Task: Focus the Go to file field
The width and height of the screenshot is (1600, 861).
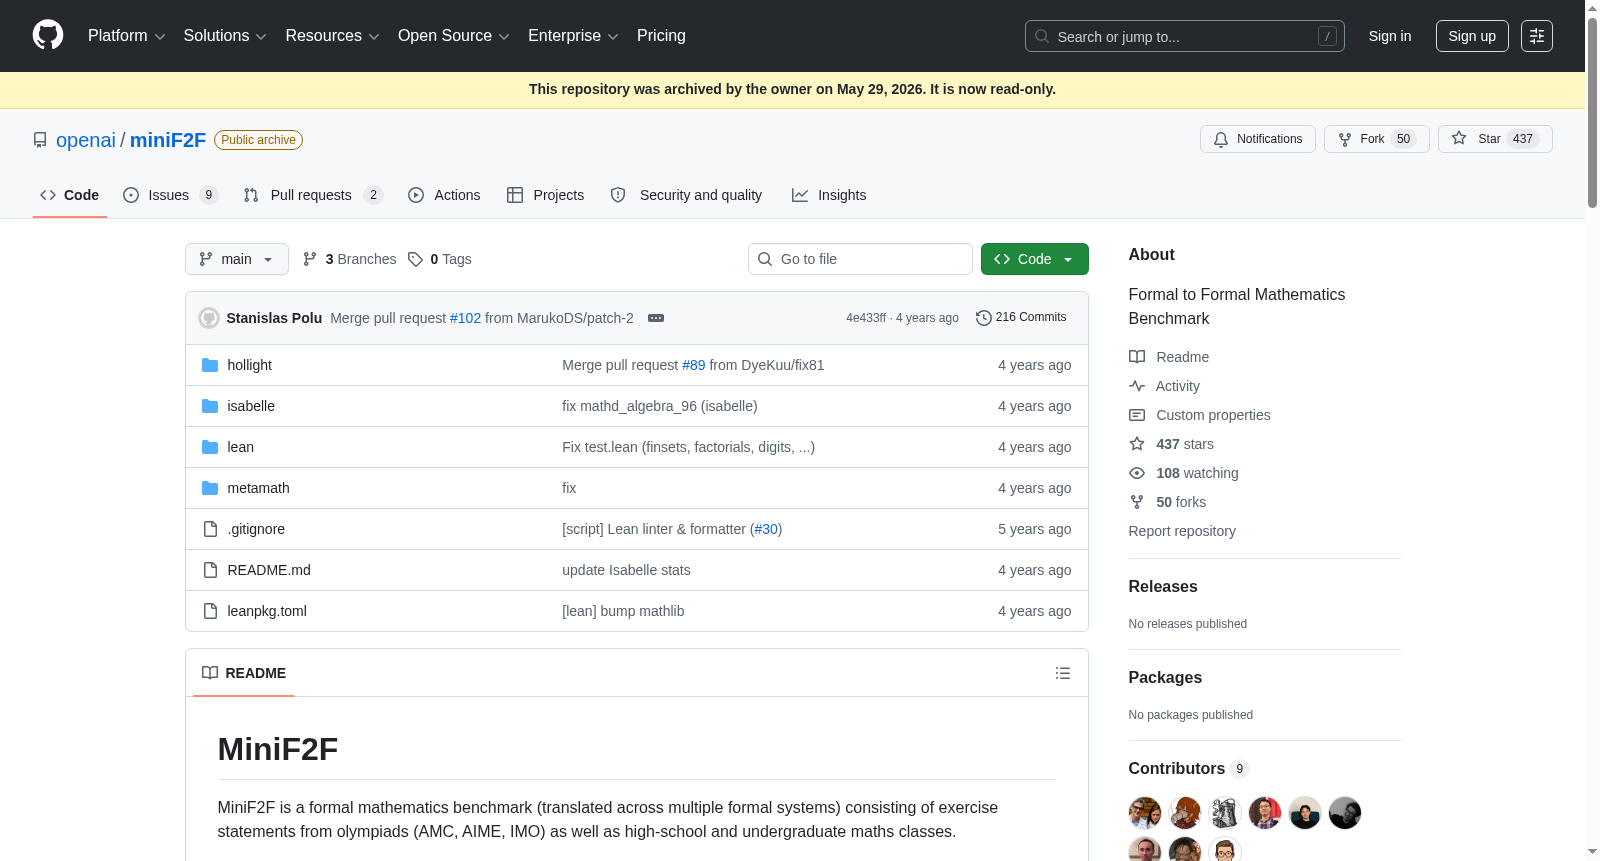Action: 860,259
